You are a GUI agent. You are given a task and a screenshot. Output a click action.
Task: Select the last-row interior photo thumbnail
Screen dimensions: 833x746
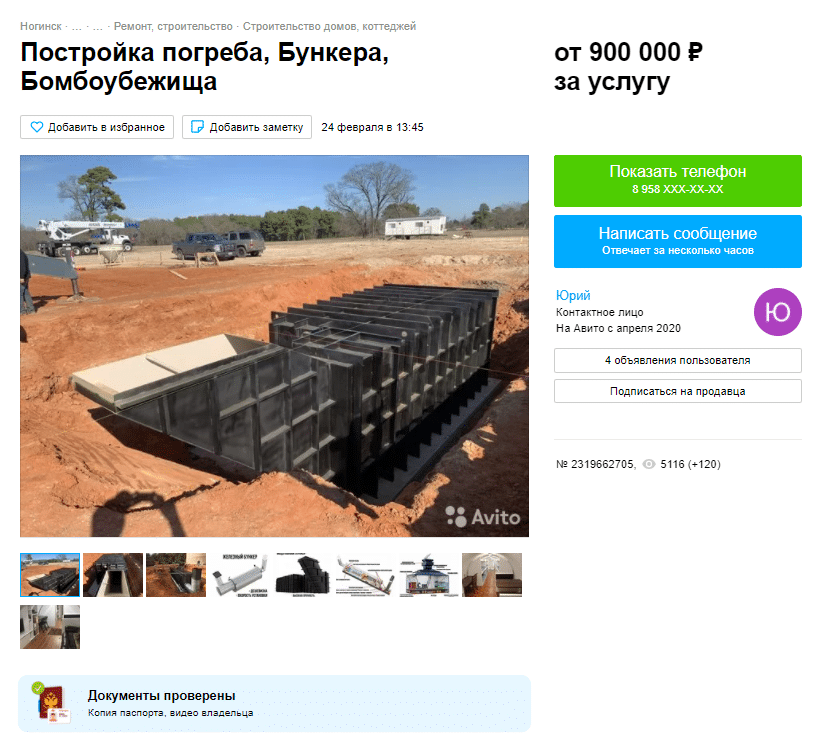click(50, 627)
